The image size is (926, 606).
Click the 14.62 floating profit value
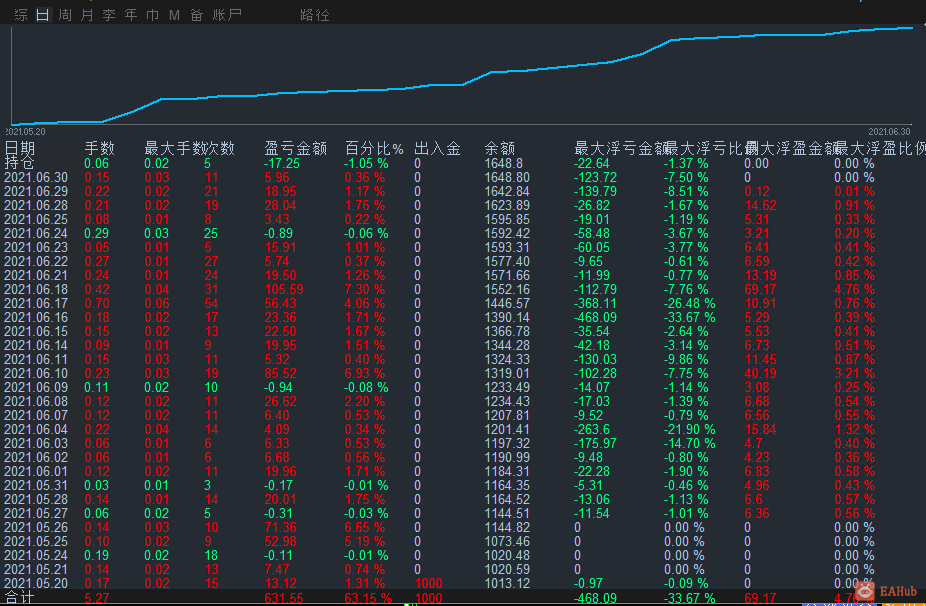tap(760, 206)
